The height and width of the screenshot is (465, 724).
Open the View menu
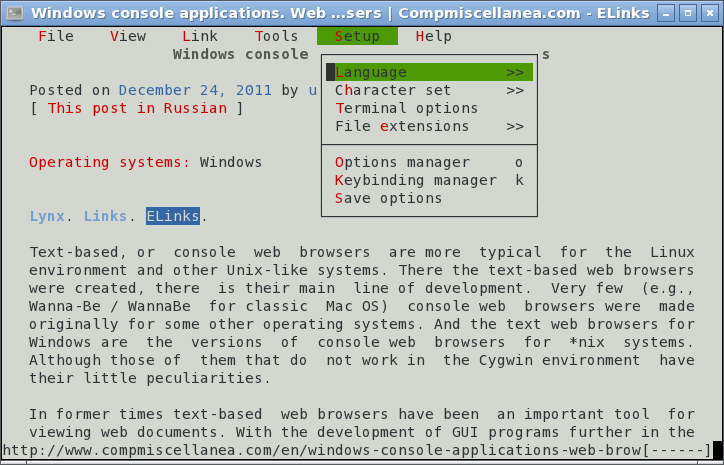click(128, 36)
